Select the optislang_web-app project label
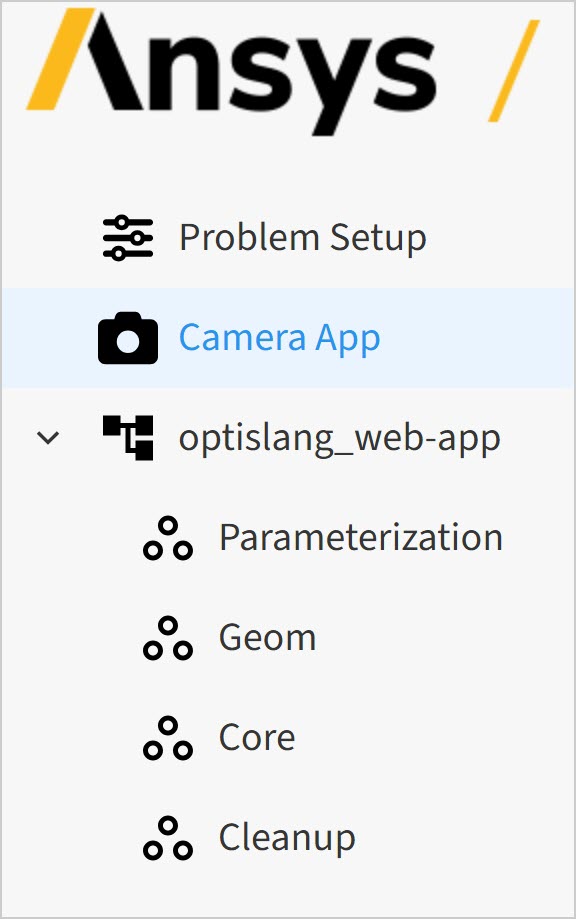Screen dimensions: 576x919 [x=339, y=438]
